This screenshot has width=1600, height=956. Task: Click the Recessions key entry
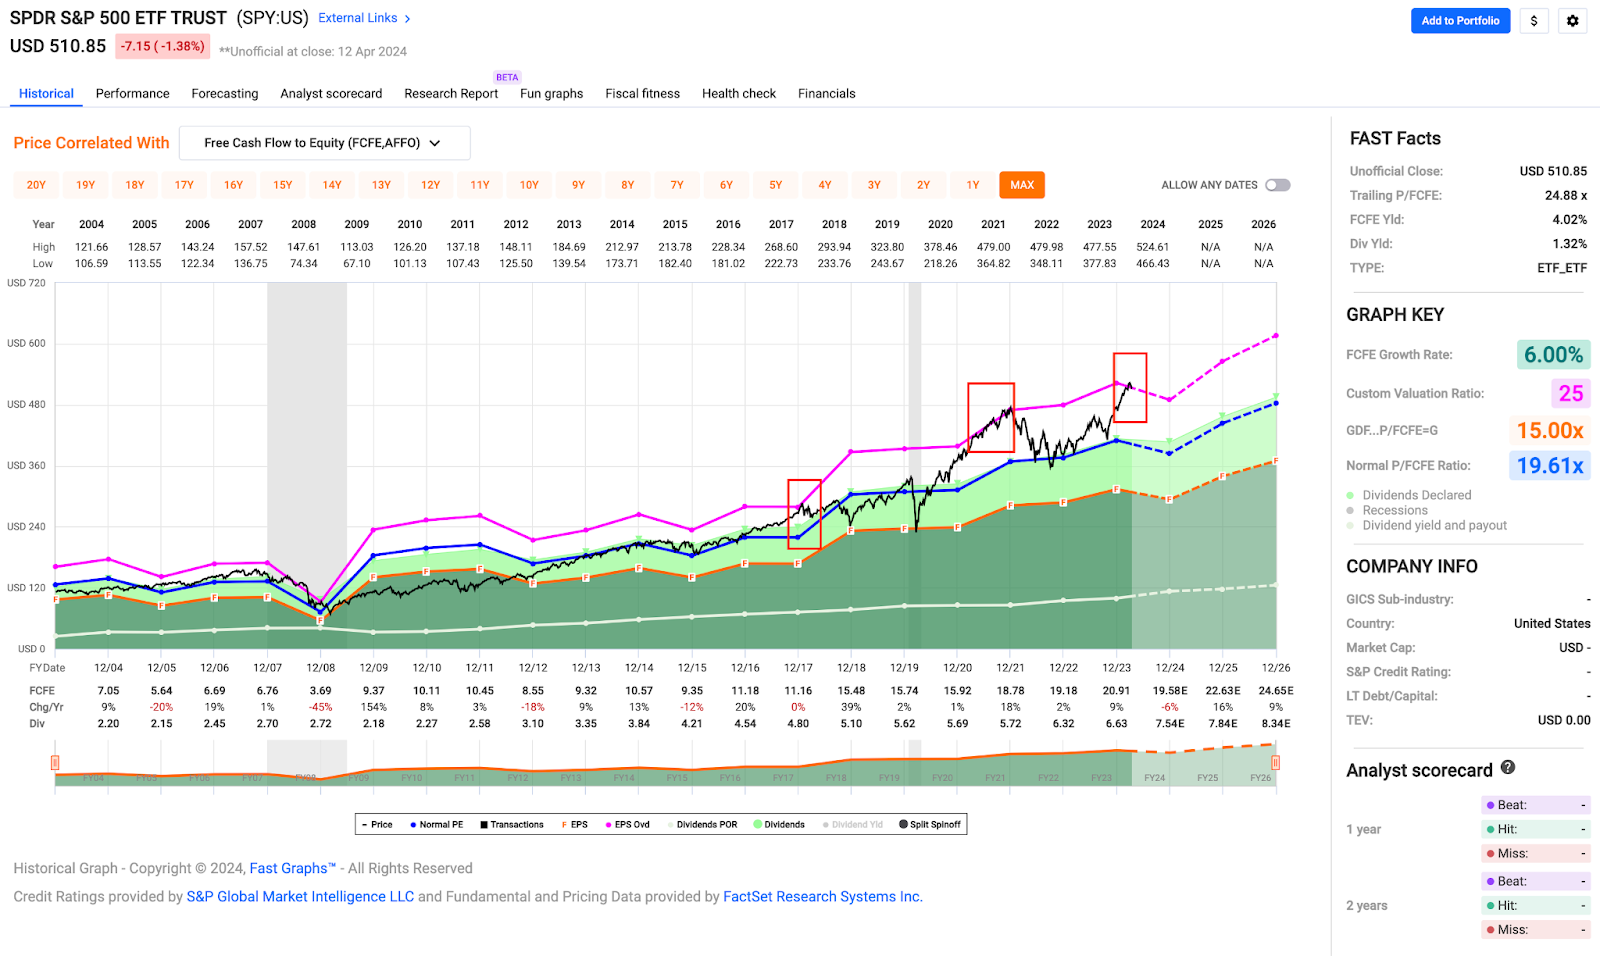[x=1387, y=510]
